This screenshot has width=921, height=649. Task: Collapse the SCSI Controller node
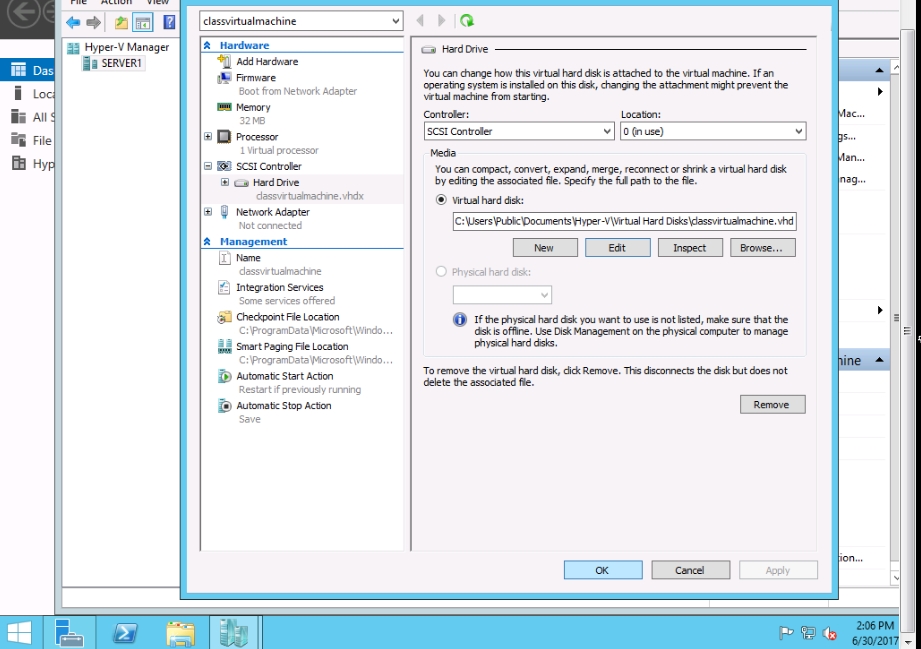click(x=208, y=167)
